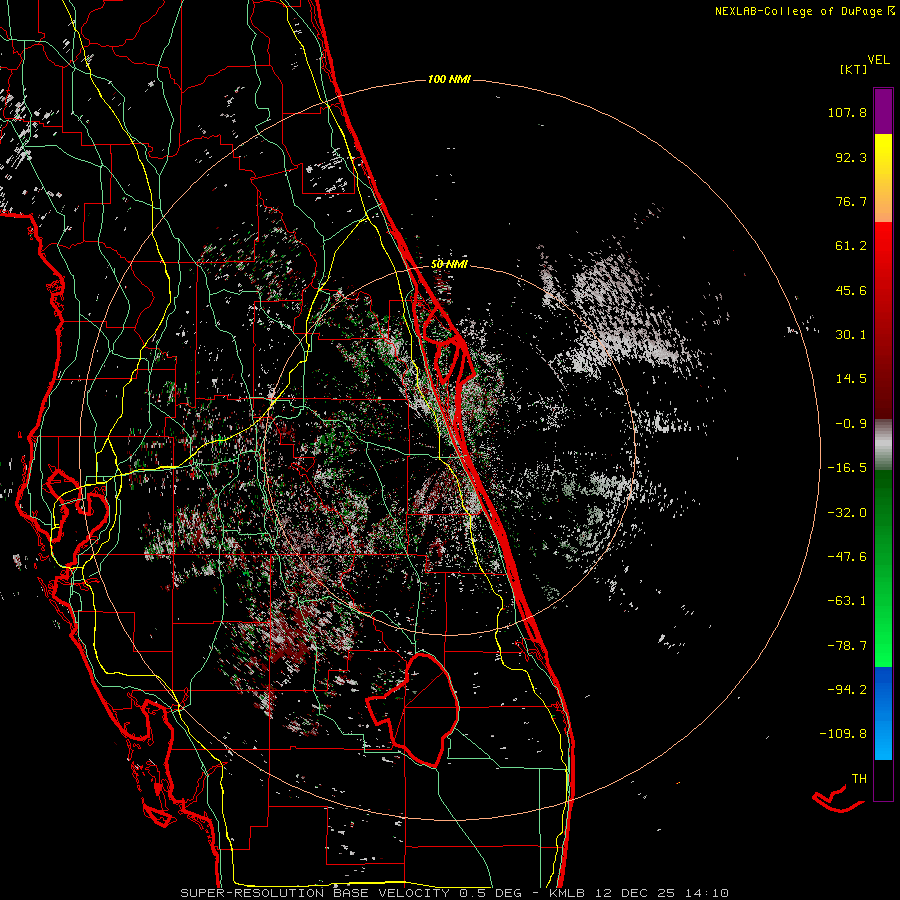Click the -32.0 velocity scale value
900x900 pixels.
coord(847,513)
